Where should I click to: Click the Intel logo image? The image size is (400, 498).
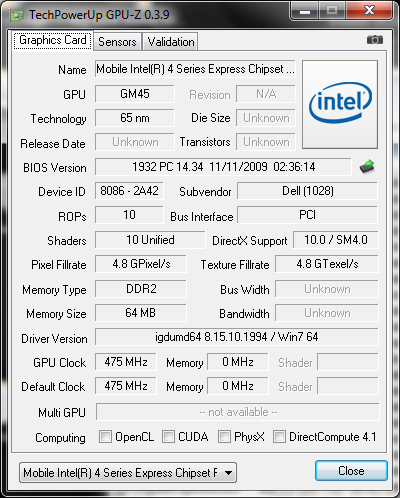point(340,104)
